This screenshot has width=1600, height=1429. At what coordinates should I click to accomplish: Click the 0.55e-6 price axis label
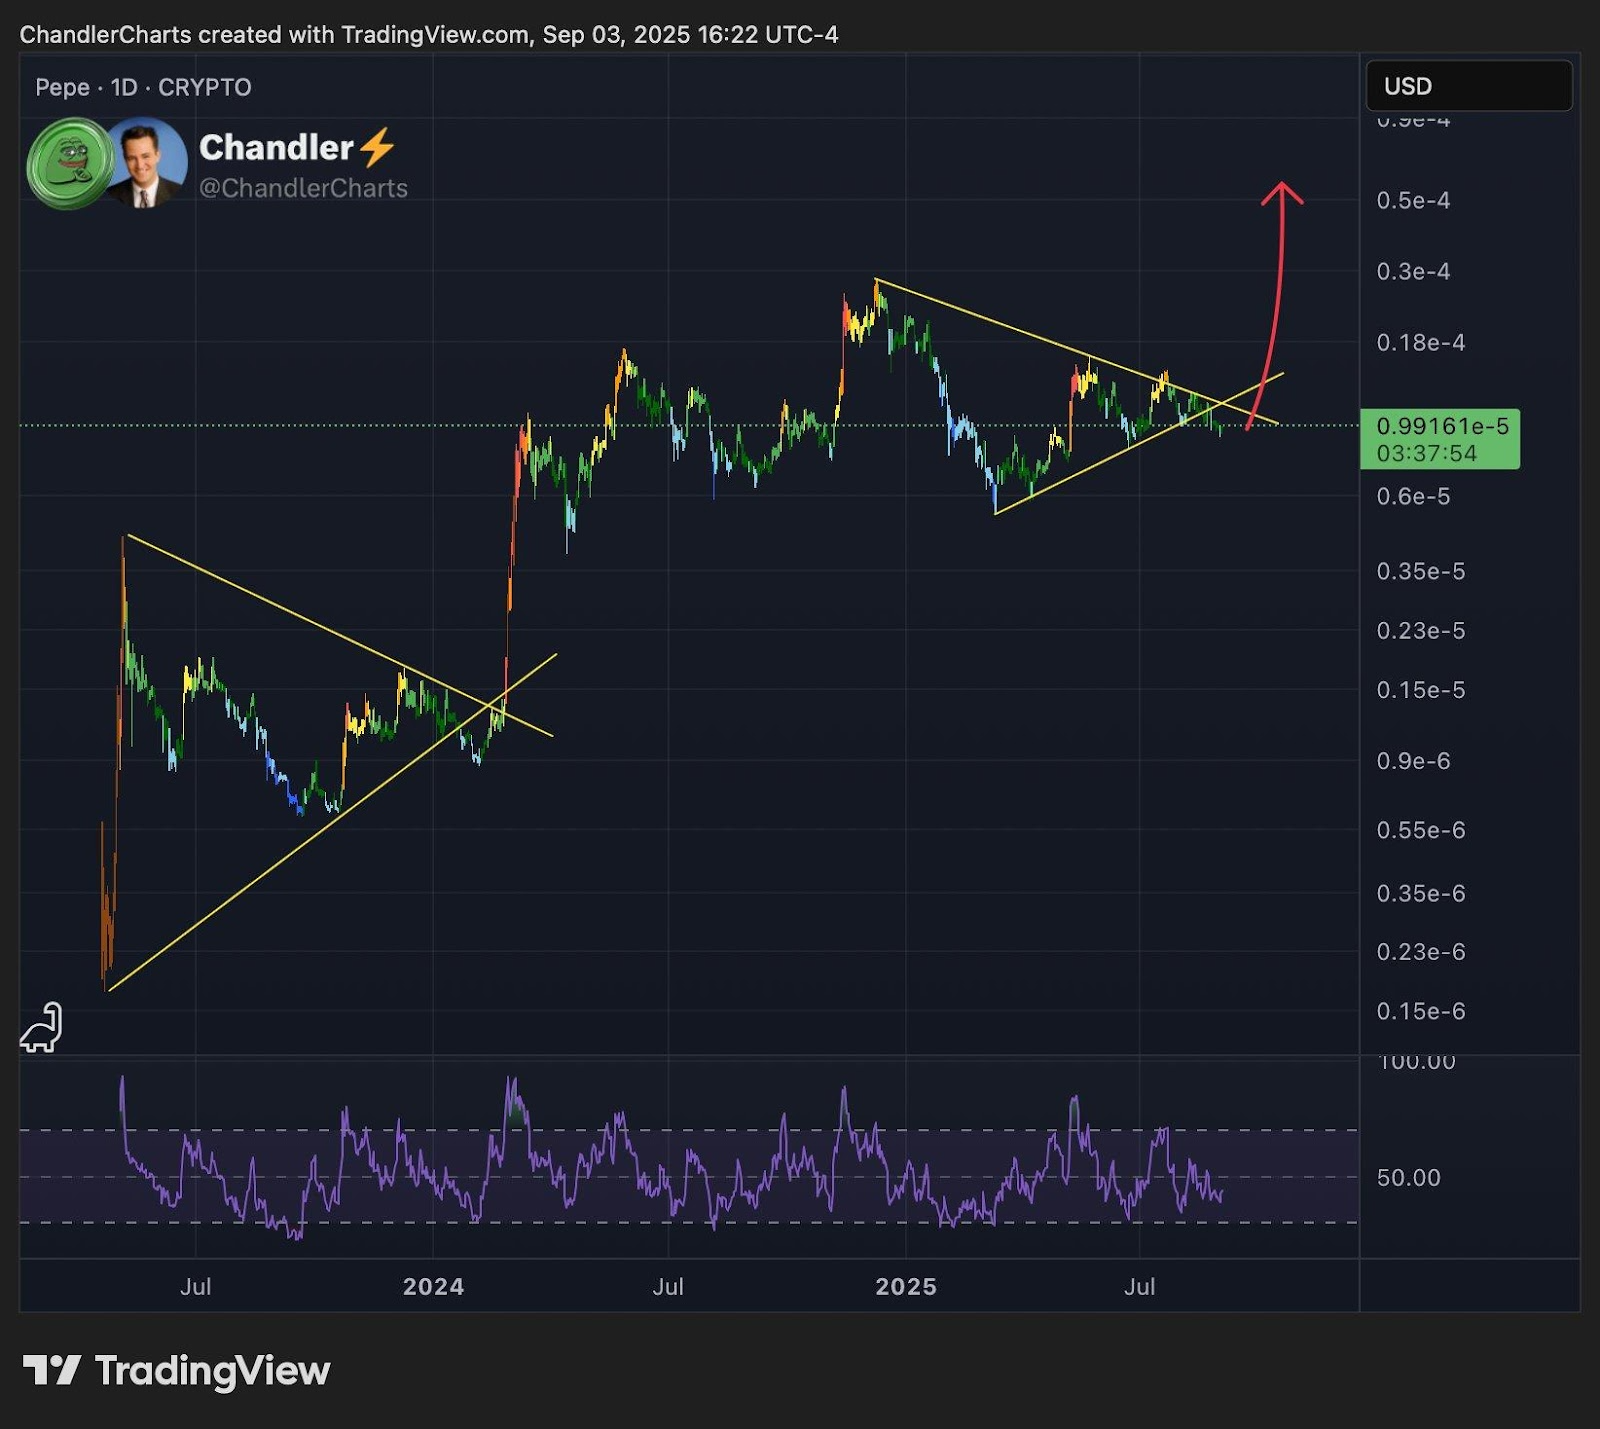[1421, 830]
